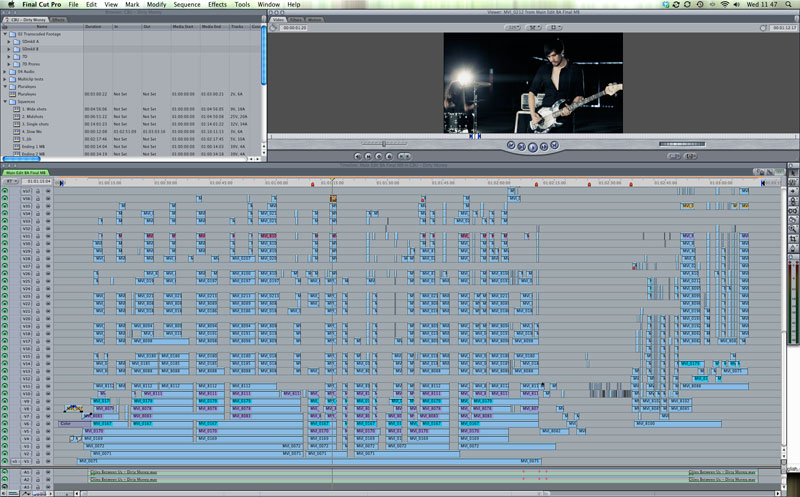Select the '2. Midshots' sequence

(33, 116)
